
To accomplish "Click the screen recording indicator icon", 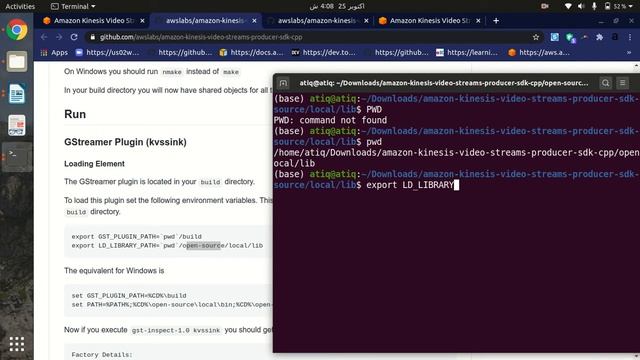I will click(545, 7).
